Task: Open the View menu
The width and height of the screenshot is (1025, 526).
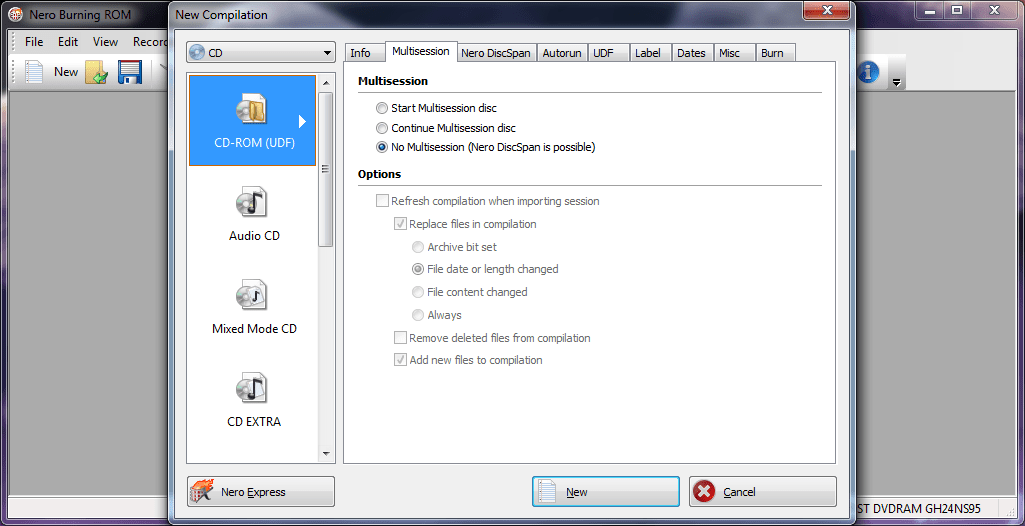Action: [x=105, y=42]
